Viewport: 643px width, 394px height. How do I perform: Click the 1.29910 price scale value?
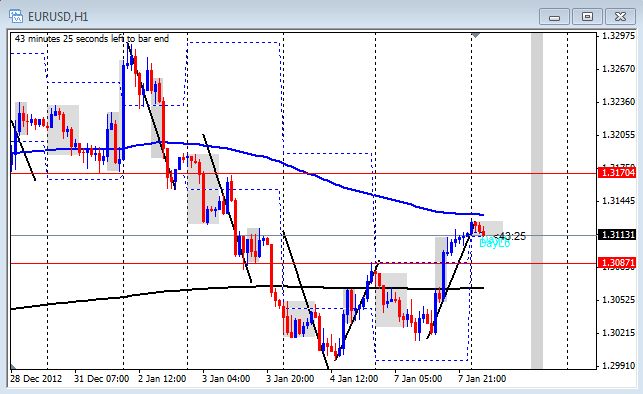(618, 365)
